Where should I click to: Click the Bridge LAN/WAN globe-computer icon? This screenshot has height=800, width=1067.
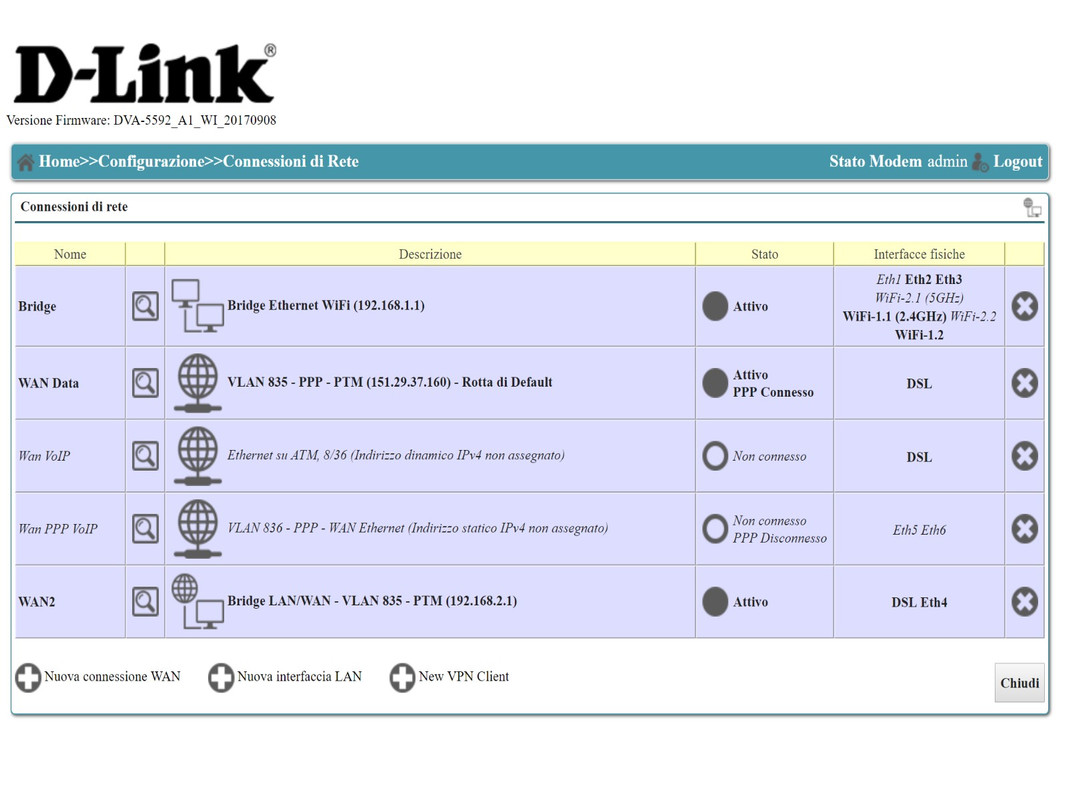point(197,601)
